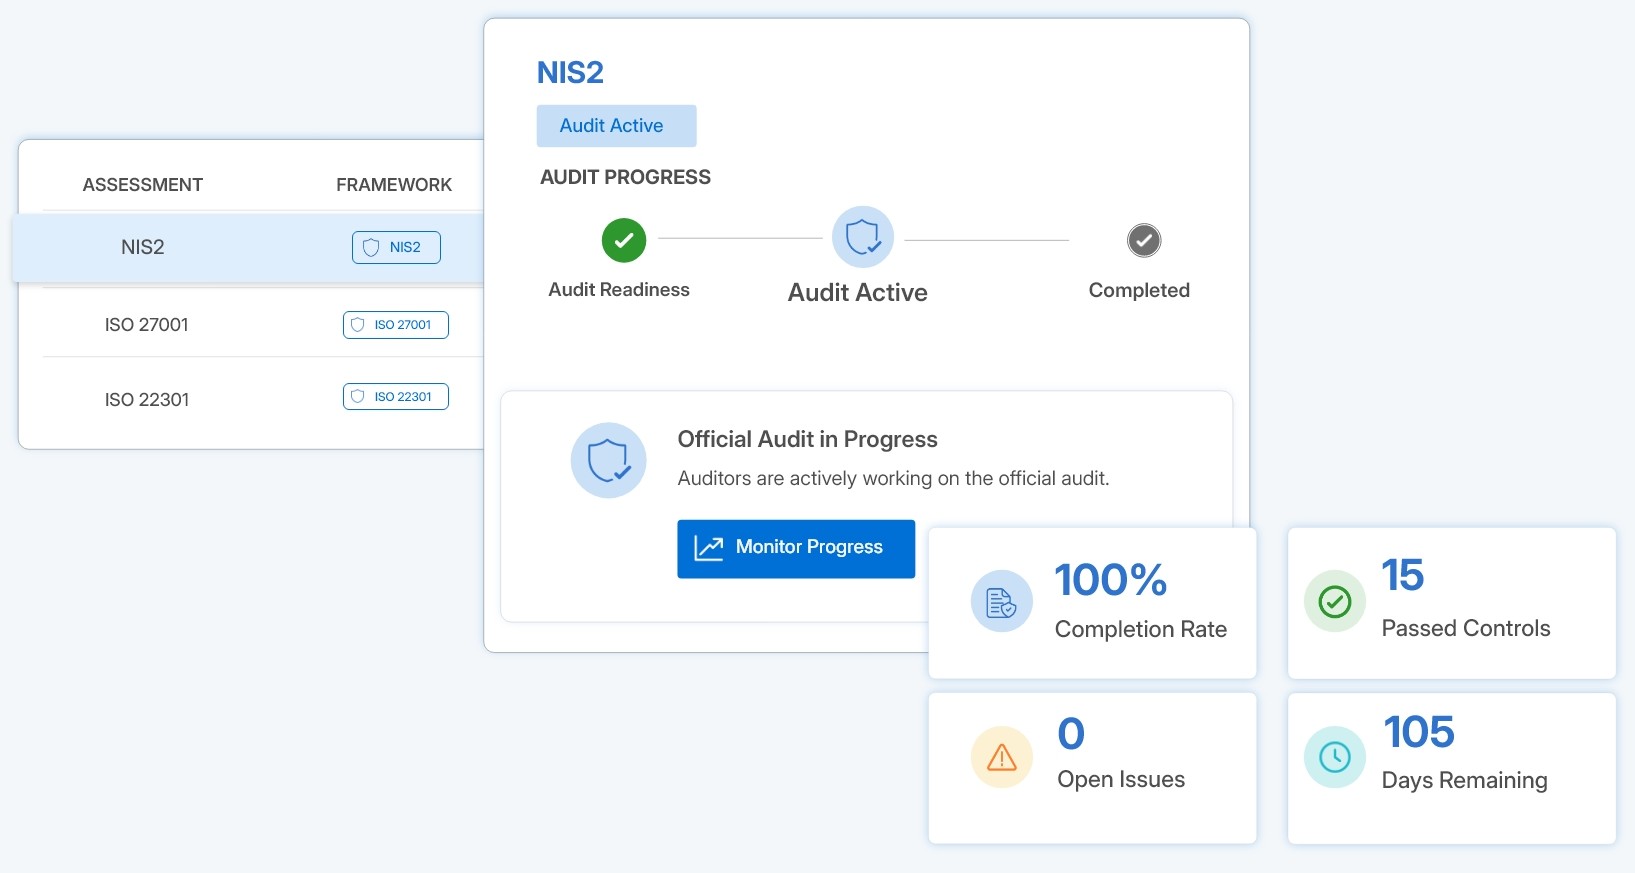The height and width of the screenshot is (873, 1635).
Task: Click the AUDIT PROGRESS heading
Action: coord(625,177)
